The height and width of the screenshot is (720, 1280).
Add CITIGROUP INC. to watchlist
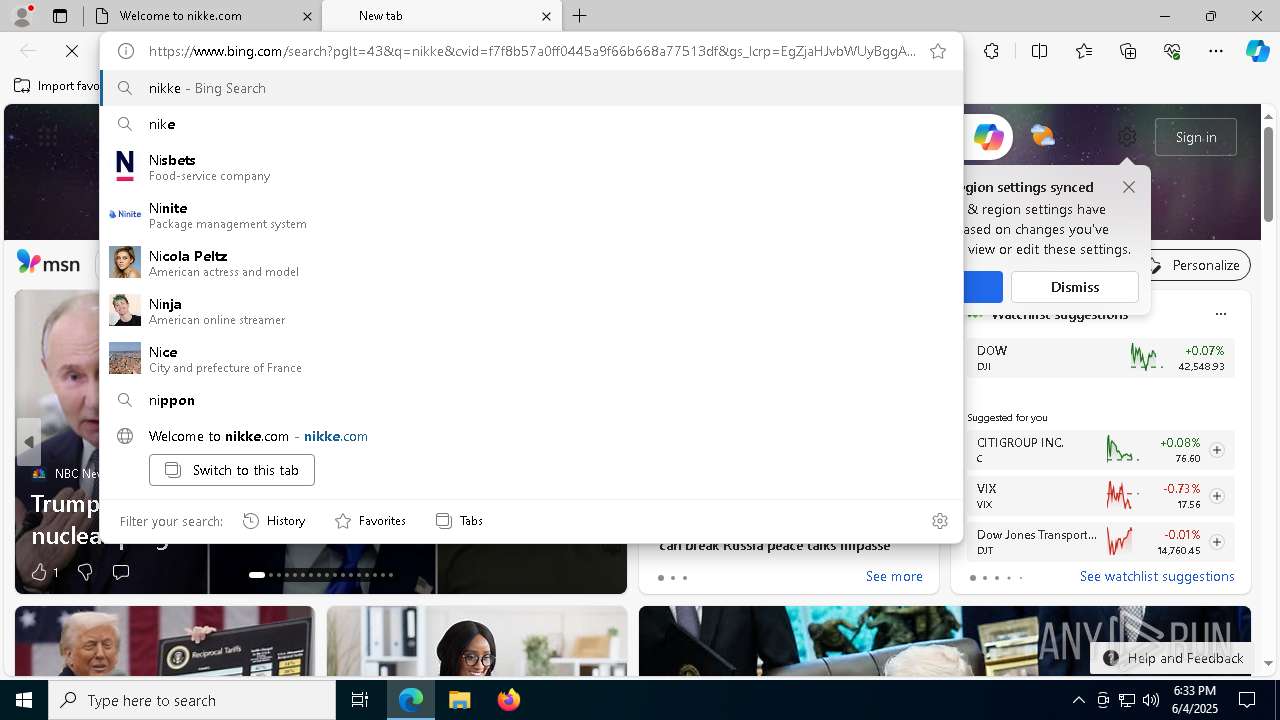(x=1216, y=450)
